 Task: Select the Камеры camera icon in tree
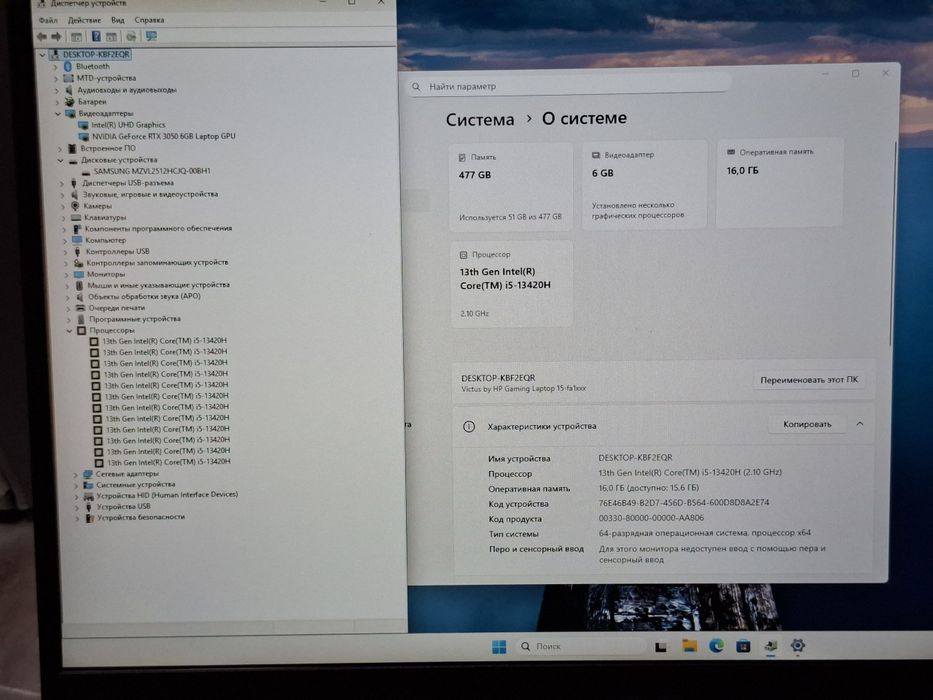75,206
